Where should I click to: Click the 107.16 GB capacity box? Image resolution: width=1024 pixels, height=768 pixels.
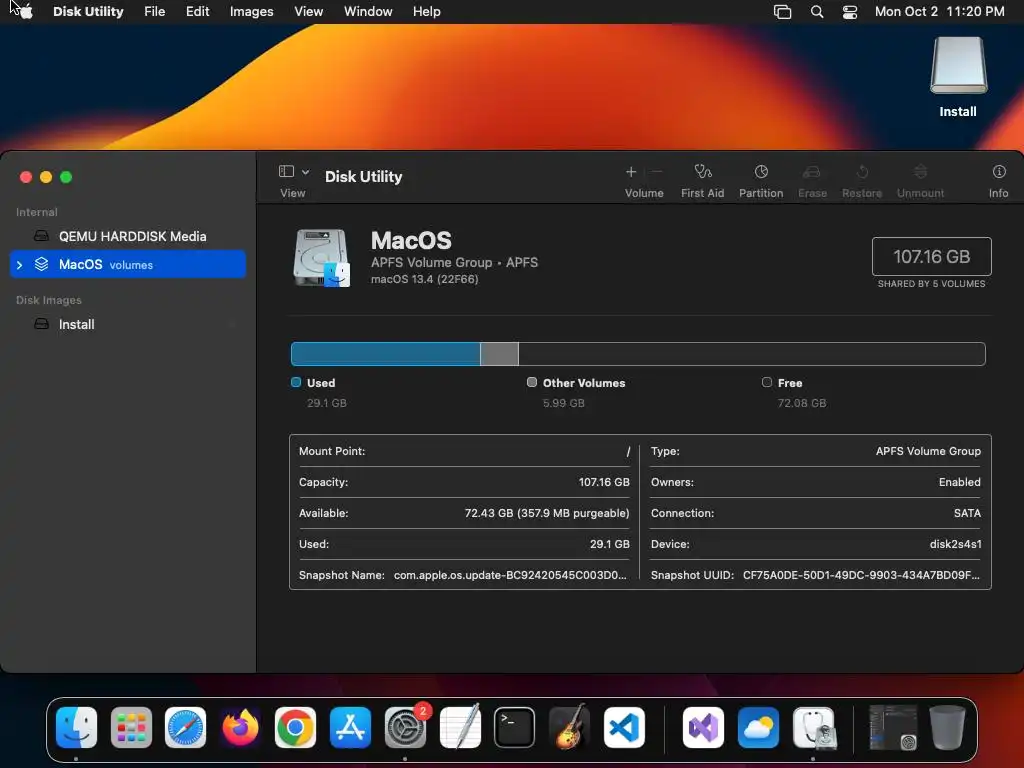(x=931, y=257)
